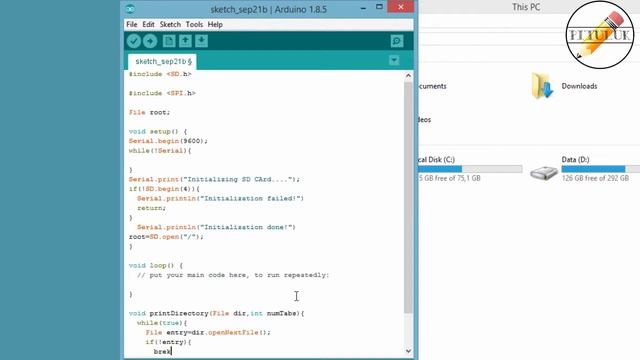Select the Data (D:) drive icon
The width and height of the screenshot is (640, 360).
click(544, 173)
